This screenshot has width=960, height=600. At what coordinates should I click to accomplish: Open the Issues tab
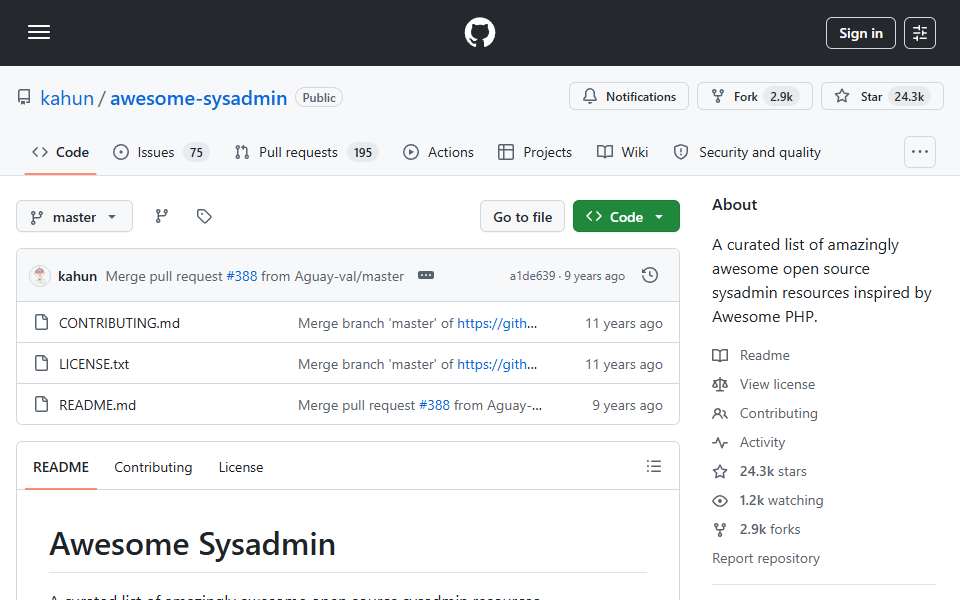tap(161, 152)
